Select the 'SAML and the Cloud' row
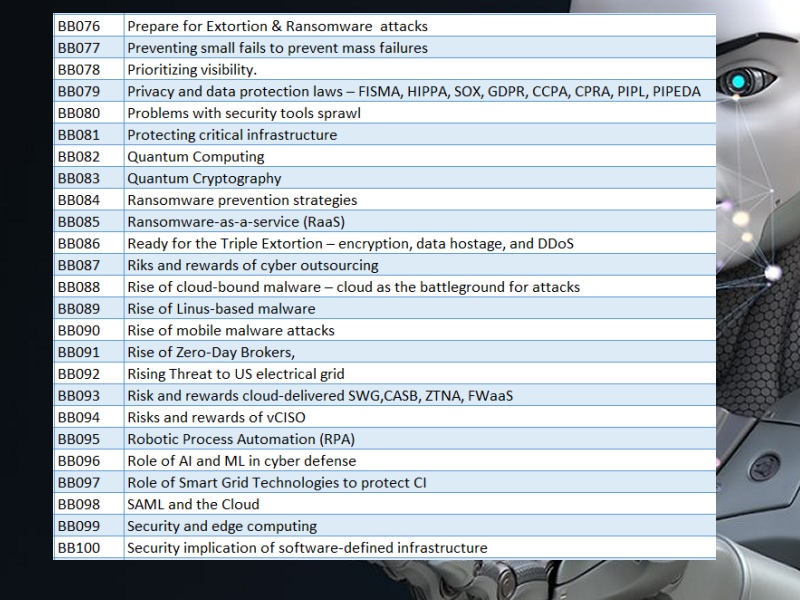 click(193, 504)
